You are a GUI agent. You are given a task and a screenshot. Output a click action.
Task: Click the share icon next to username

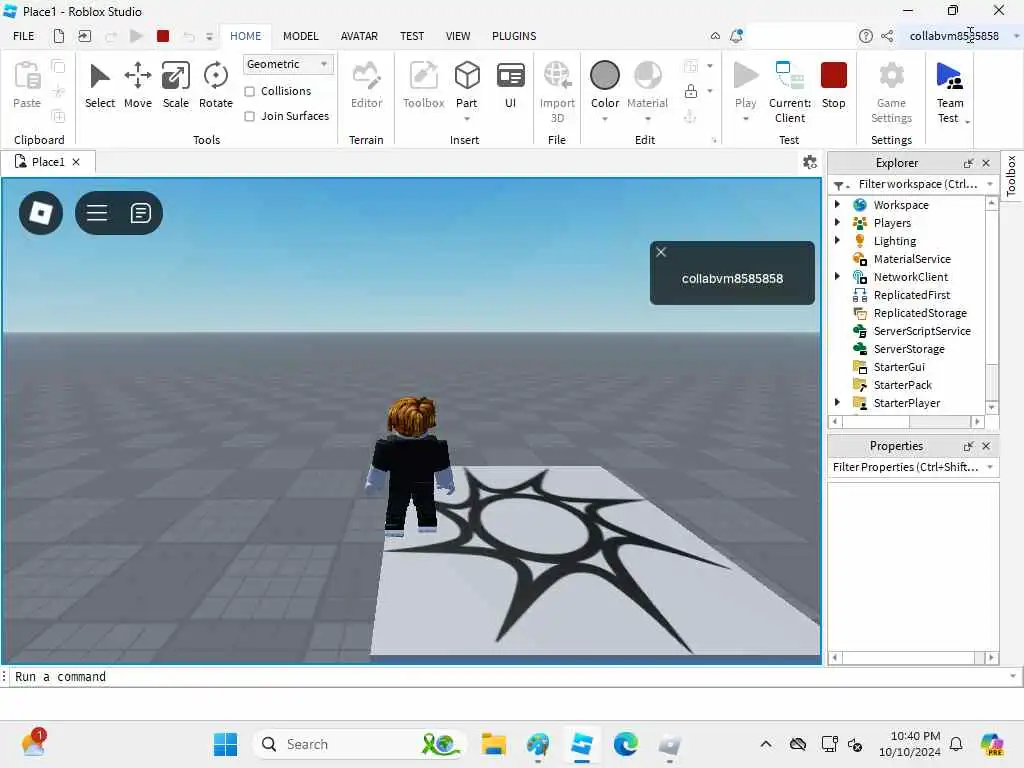coord(887,36)
